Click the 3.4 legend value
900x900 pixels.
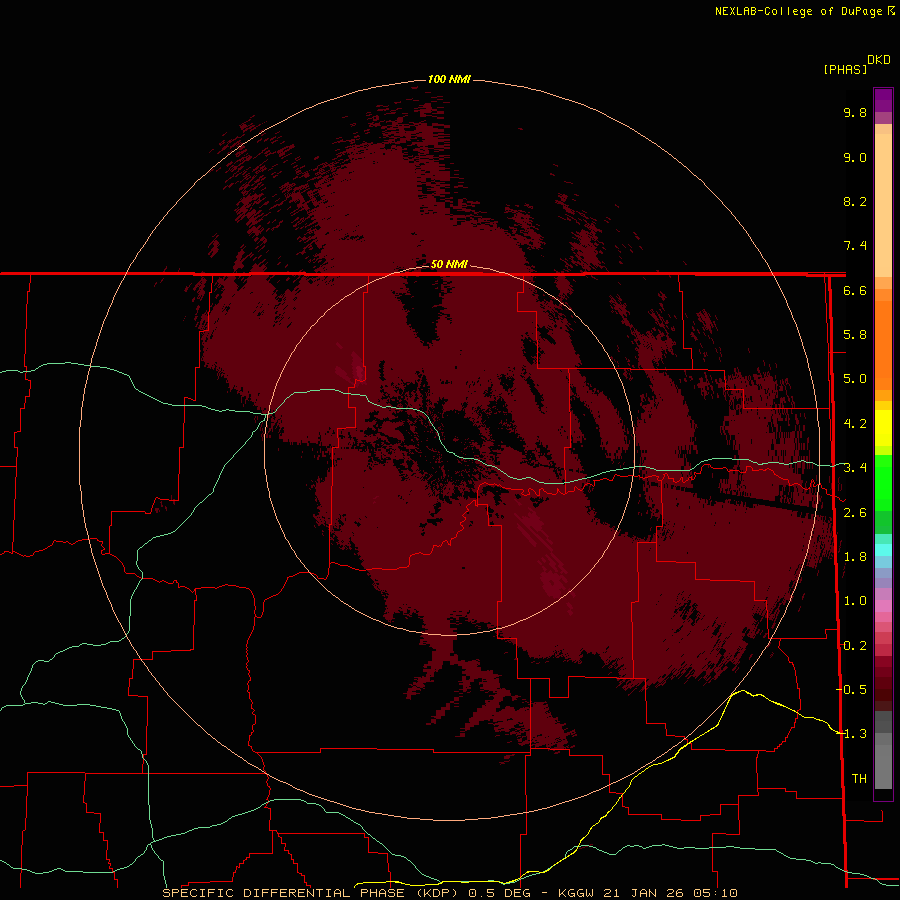pos(855,468)
